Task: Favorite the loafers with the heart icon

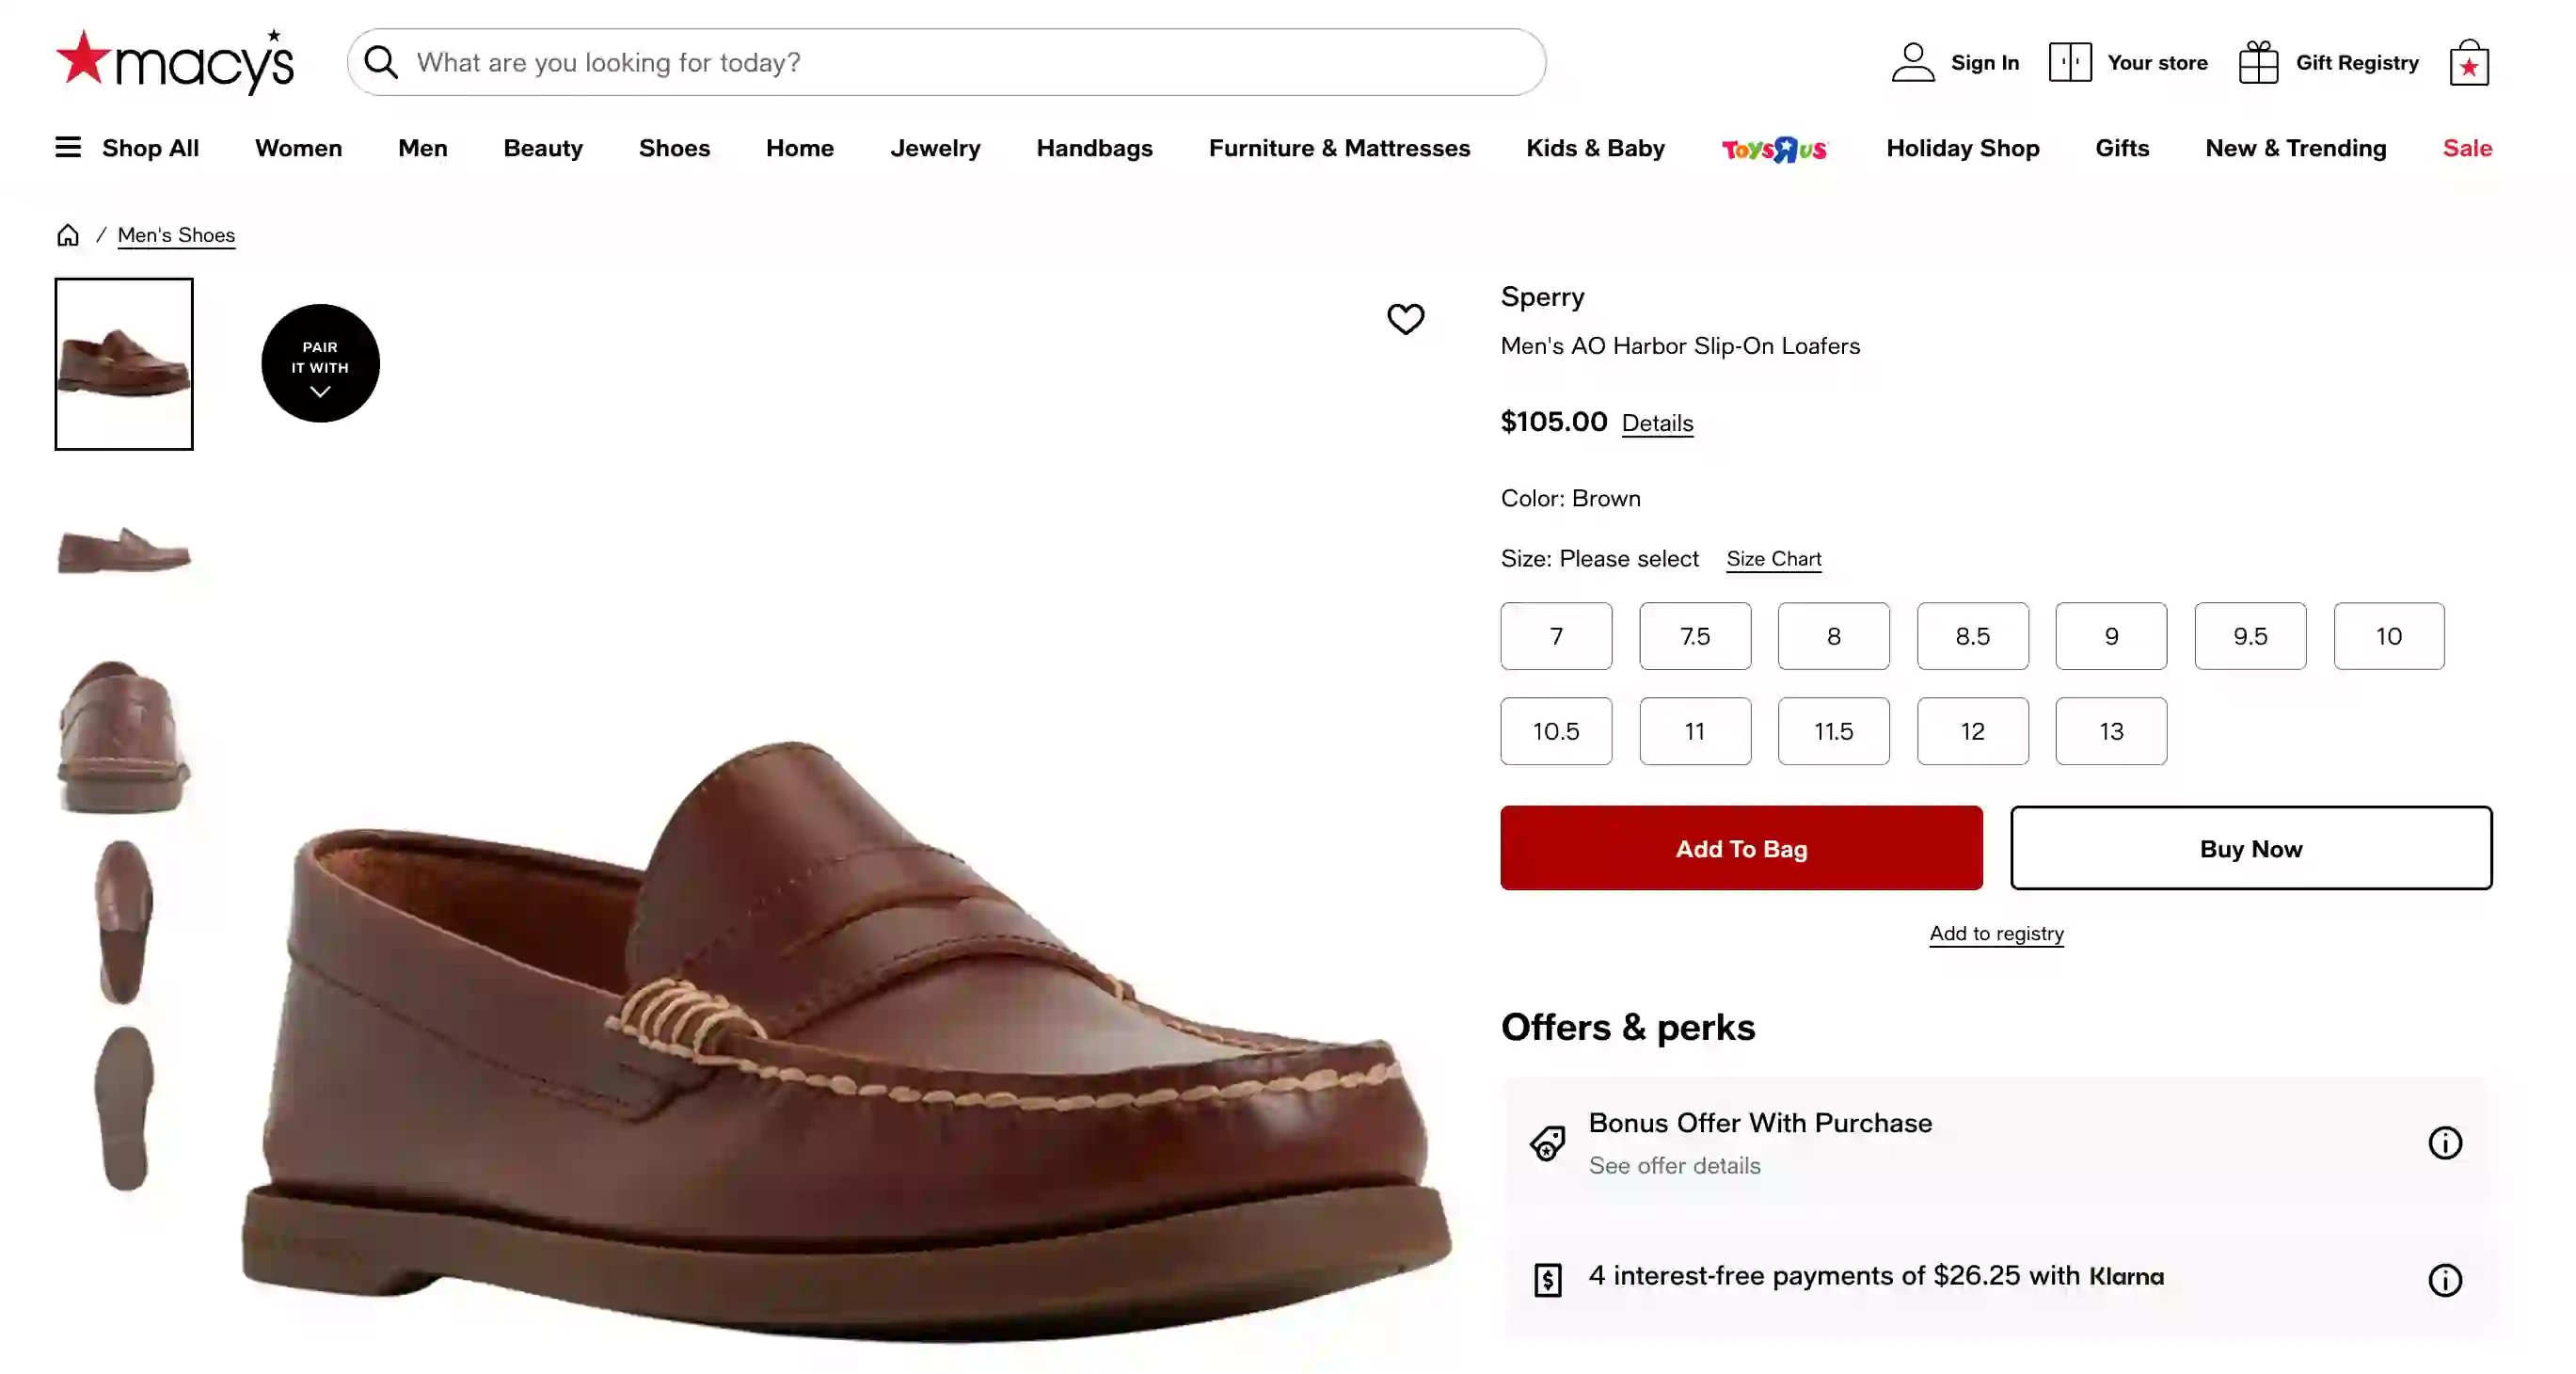Action: pyautogui.click(x=1406, y=319)
